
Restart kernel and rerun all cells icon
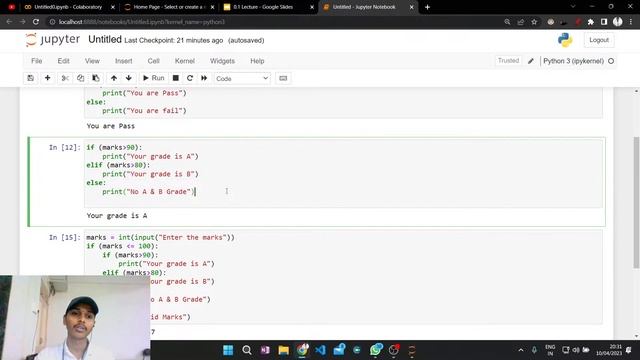pyautogui.click(x=204, y=78)
